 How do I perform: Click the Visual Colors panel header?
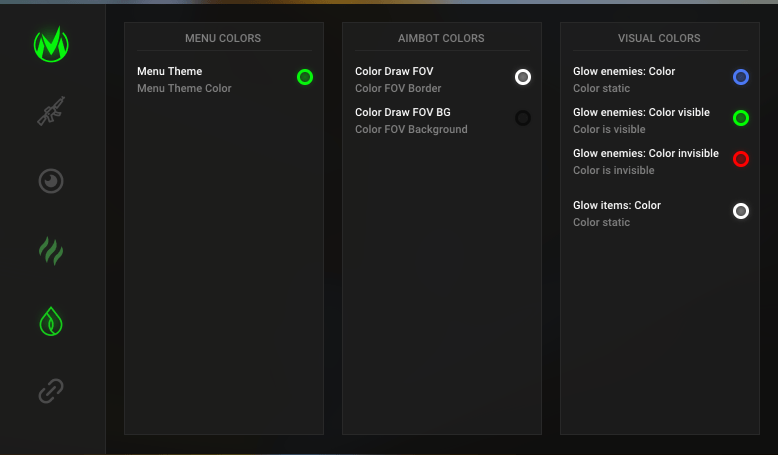pyautogui.click(x=659, y=38)
